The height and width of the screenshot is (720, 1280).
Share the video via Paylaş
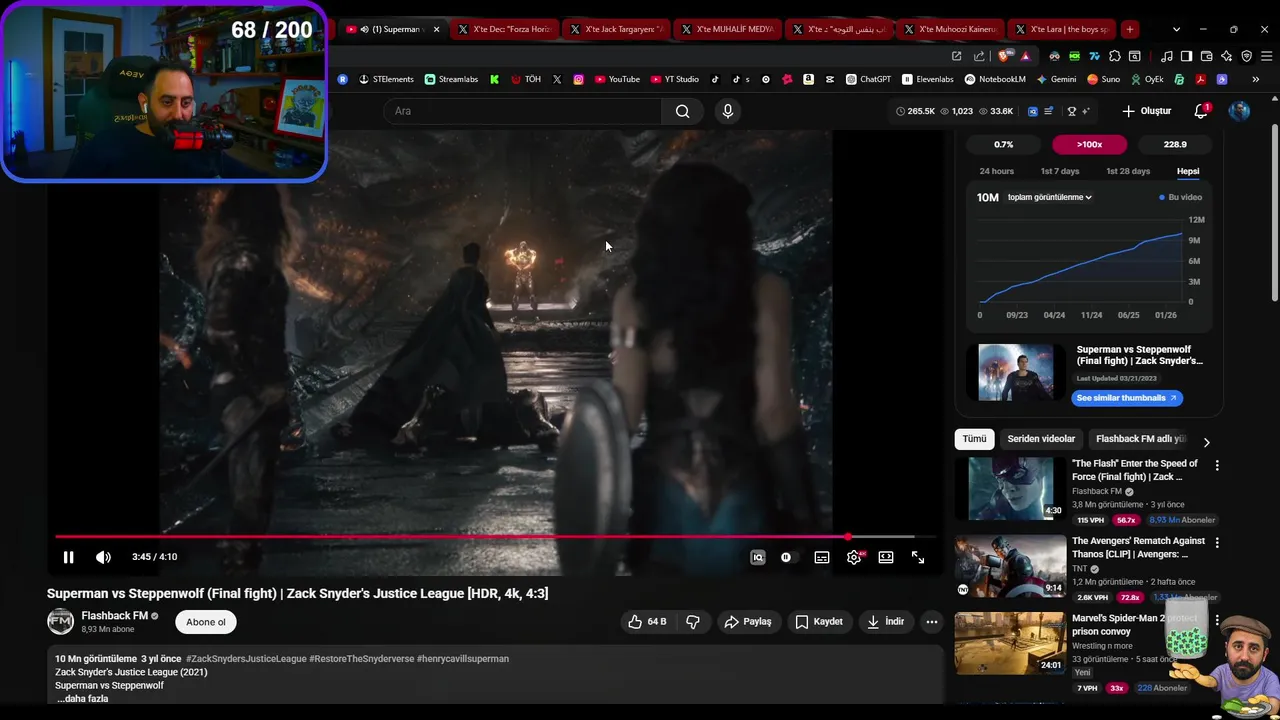point(747,622)
